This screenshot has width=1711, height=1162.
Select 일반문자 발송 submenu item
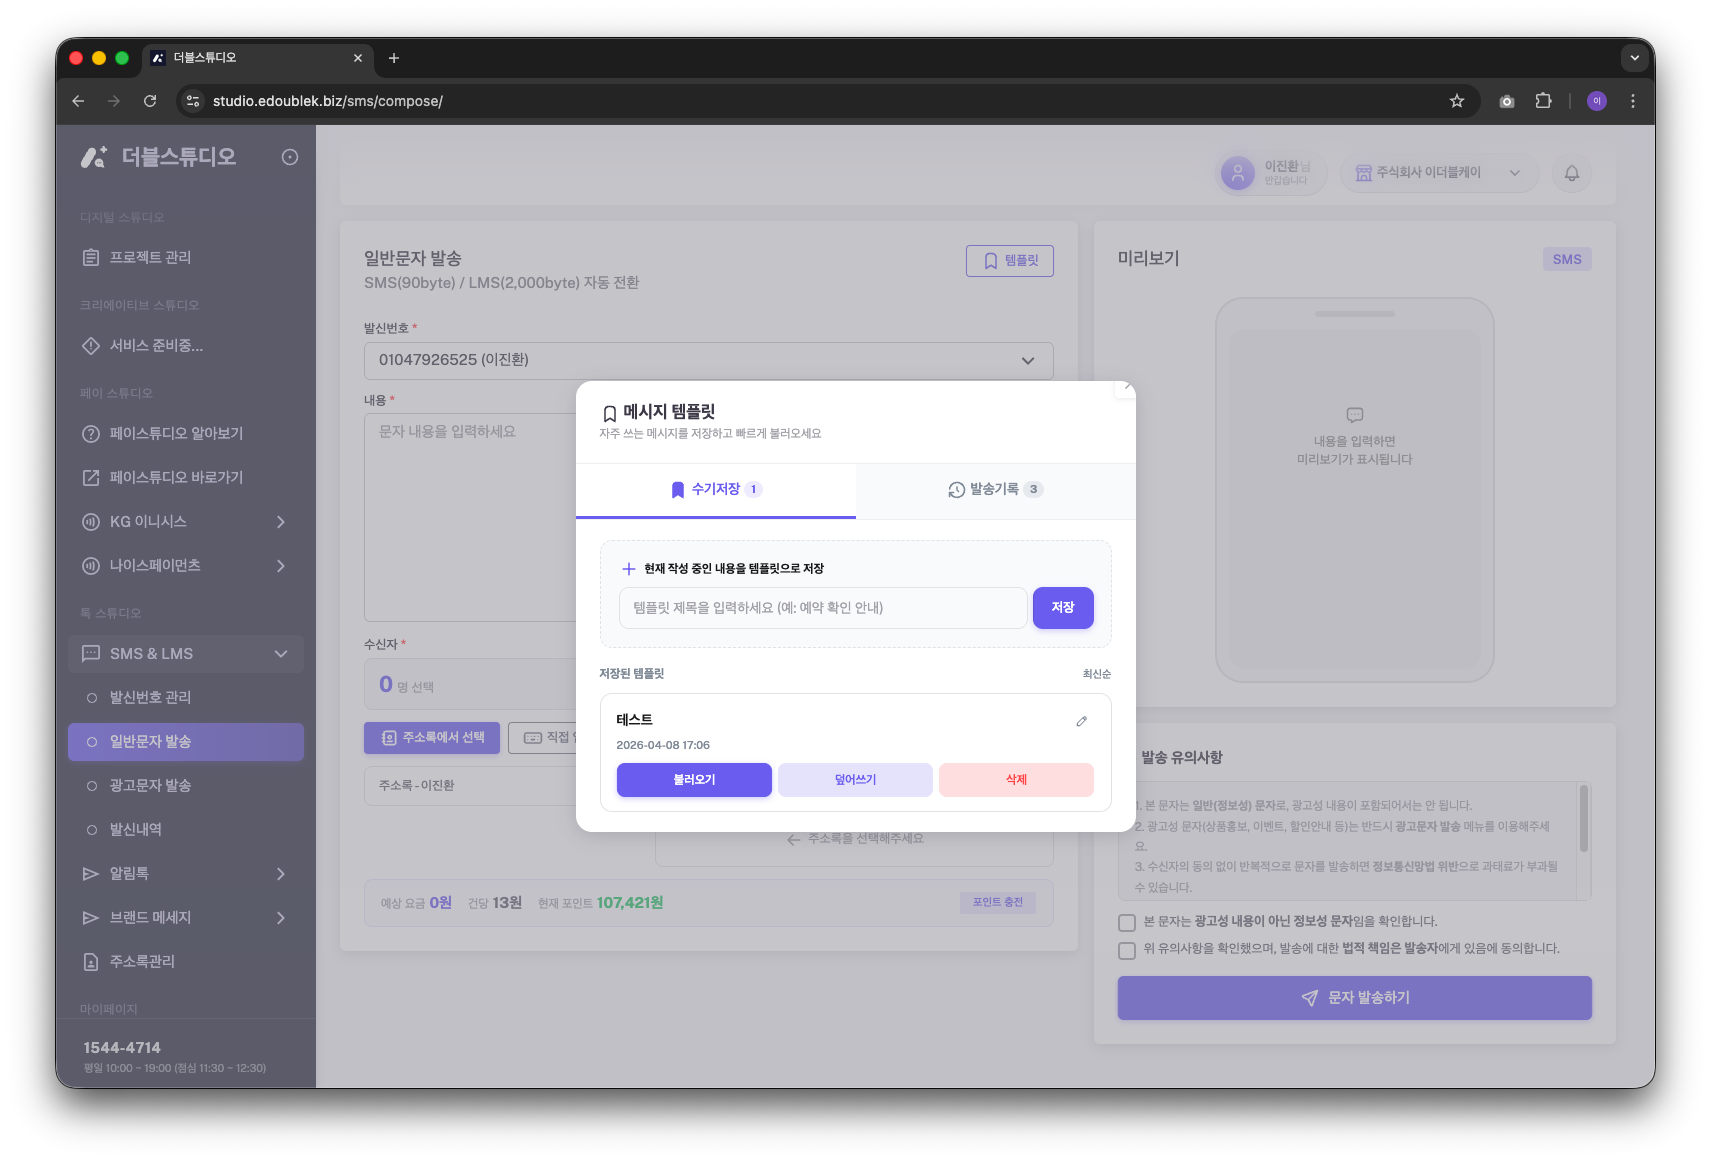tap(186, 742)
